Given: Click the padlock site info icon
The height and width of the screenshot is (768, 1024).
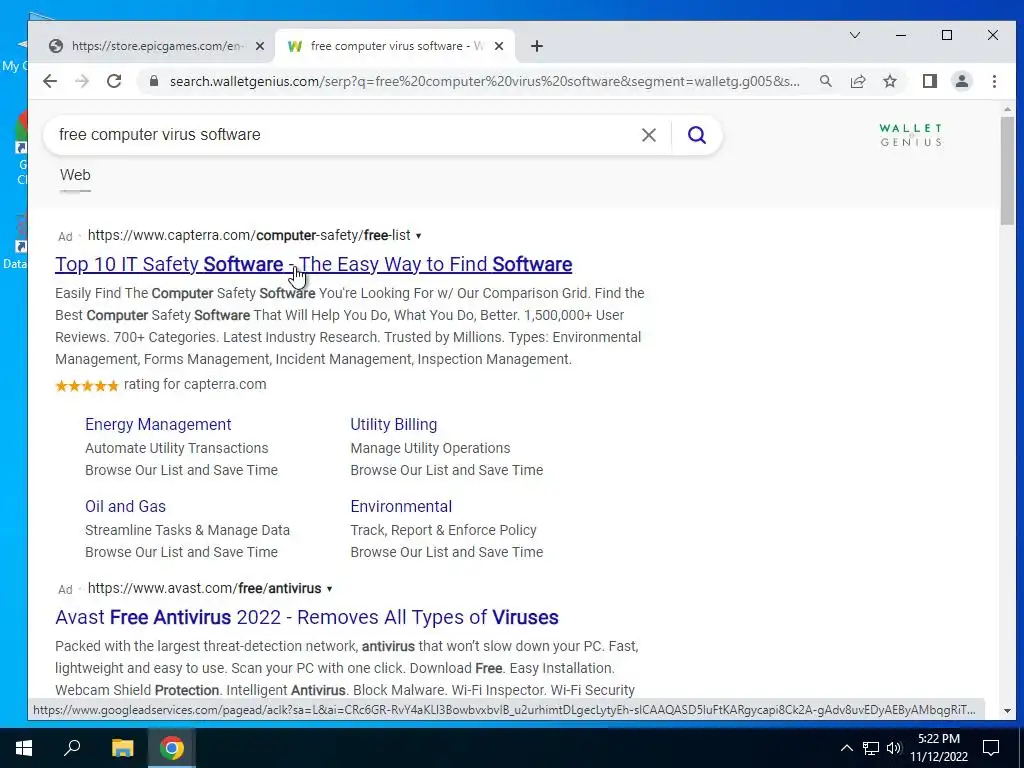Looking at the screenshot, I should coord(154,82).
